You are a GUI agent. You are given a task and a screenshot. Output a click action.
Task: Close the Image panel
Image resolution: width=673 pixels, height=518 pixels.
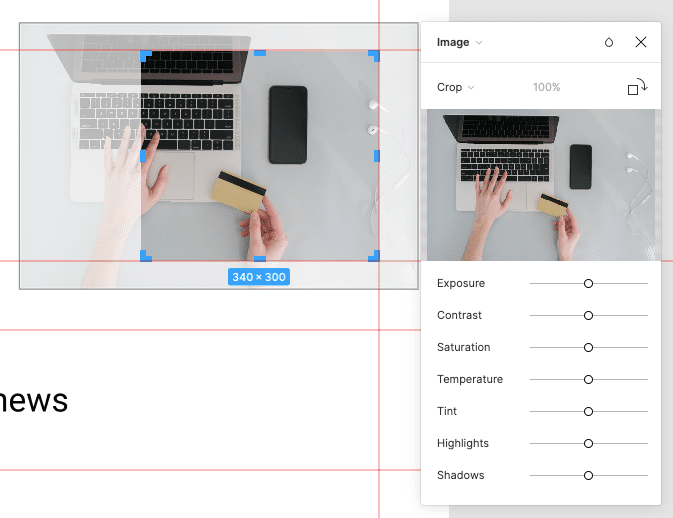point(641,42)
